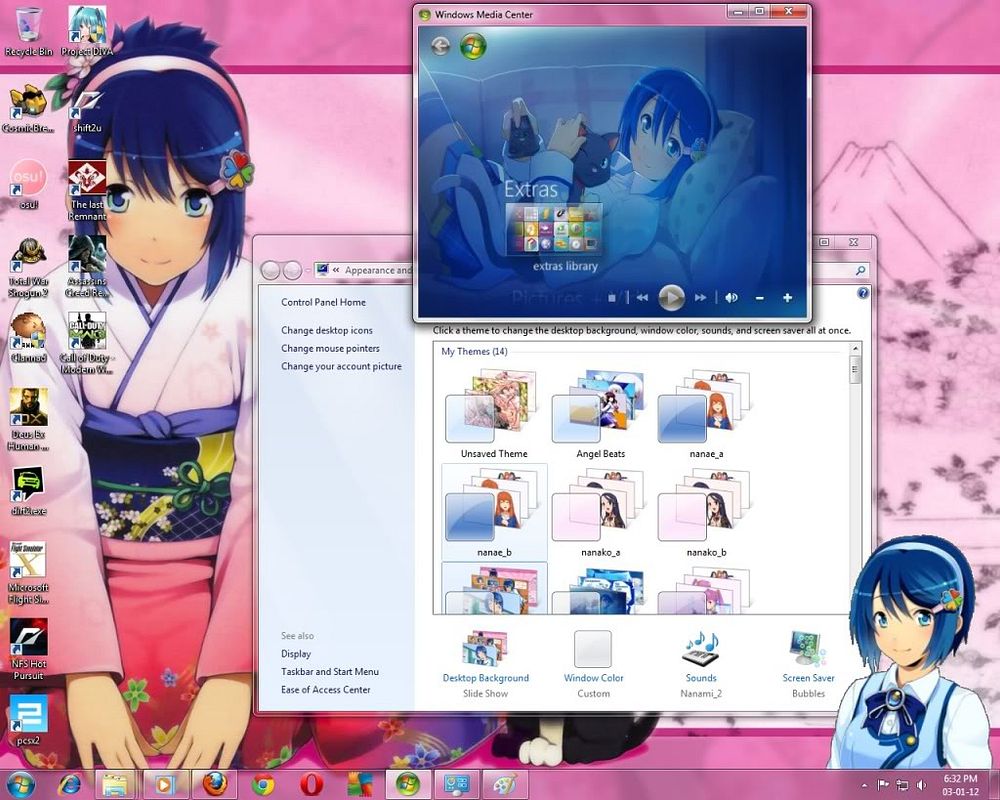Select the pcsx2 desktop shortcut

tap(28, 721)
